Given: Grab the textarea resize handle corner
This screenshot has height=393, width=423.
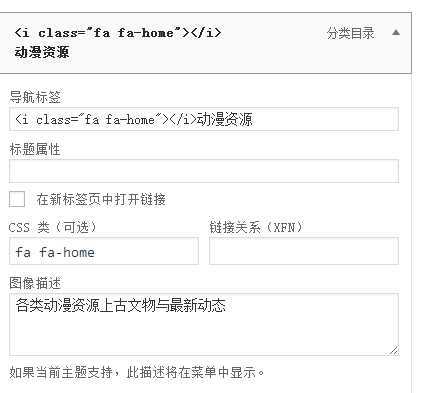Looking at the screenshot, I should [393, 350].
